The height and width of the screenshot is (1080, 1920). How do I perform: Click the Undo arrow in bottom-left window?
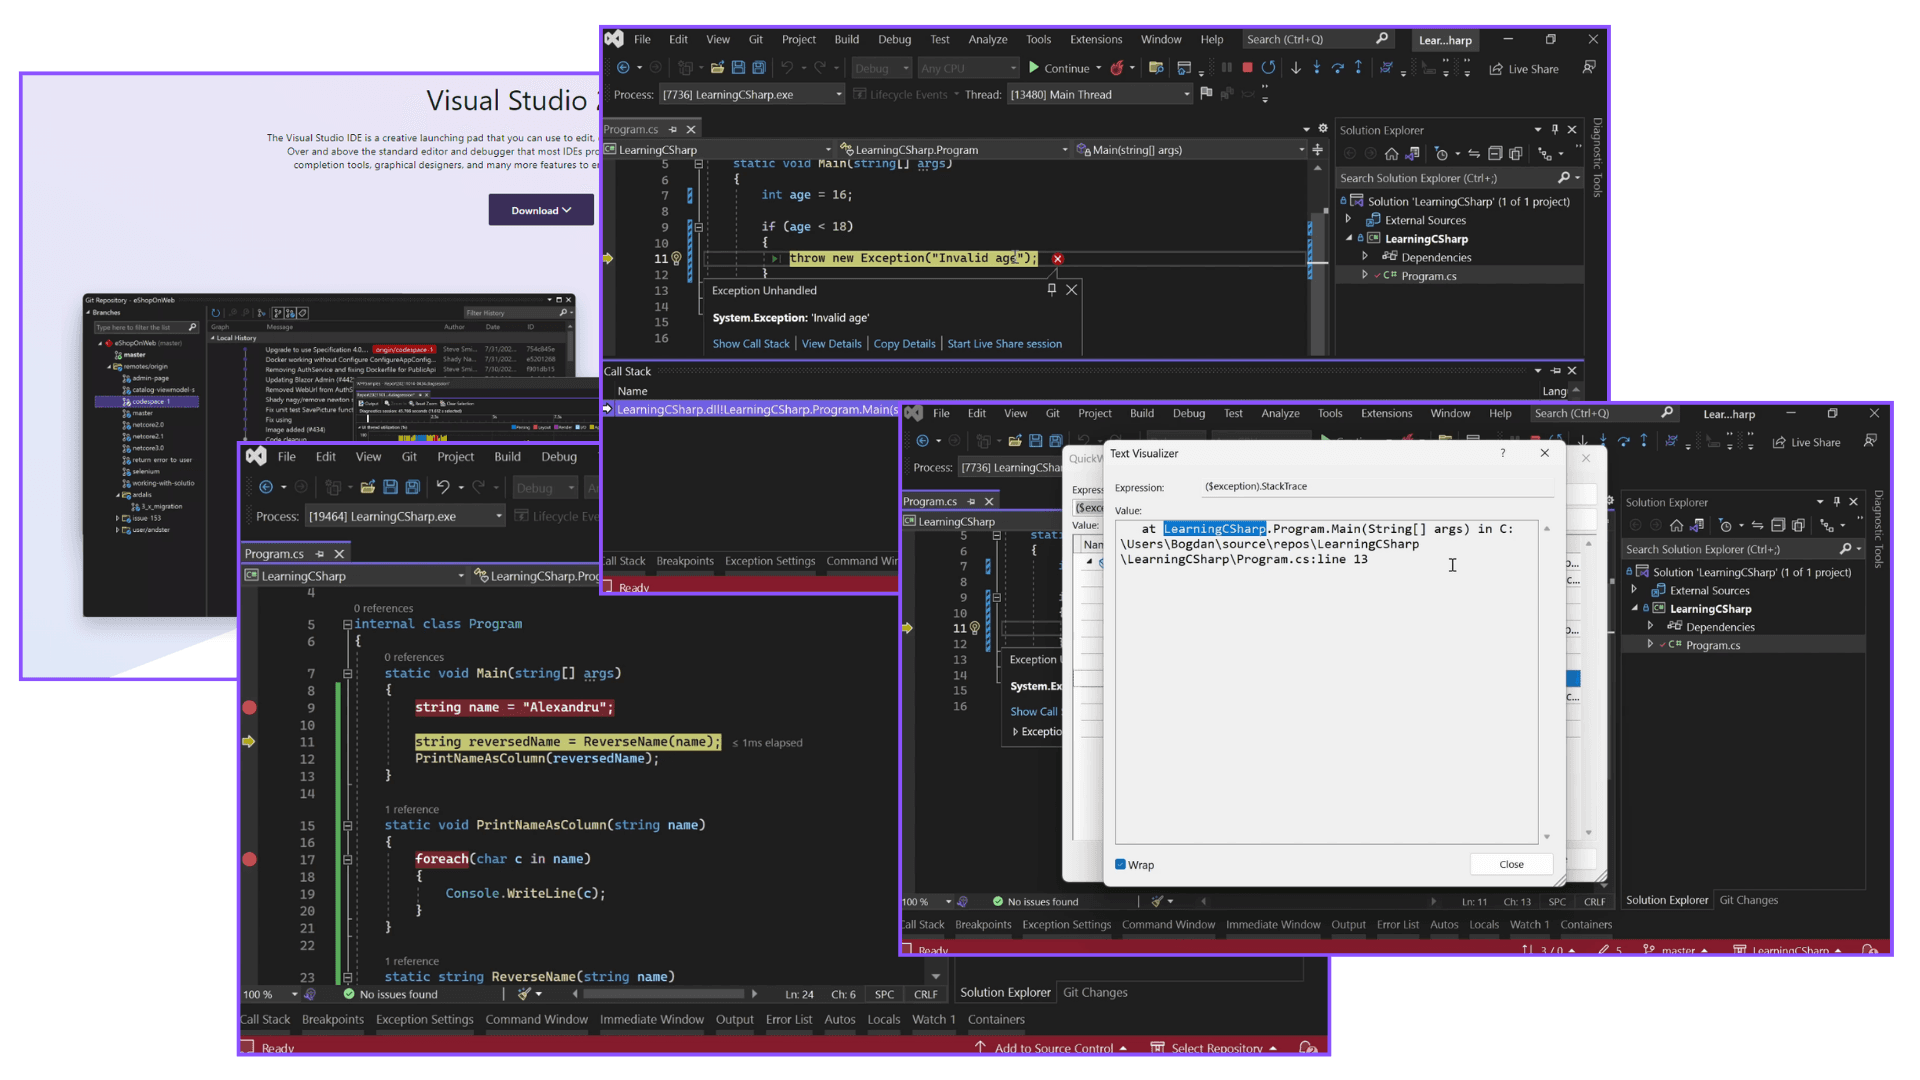(x=442, y=487)
